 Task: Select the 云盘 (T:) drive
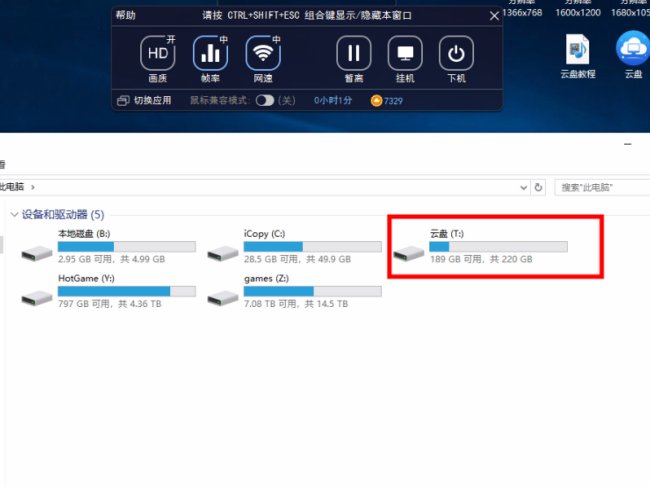point(480,246)
